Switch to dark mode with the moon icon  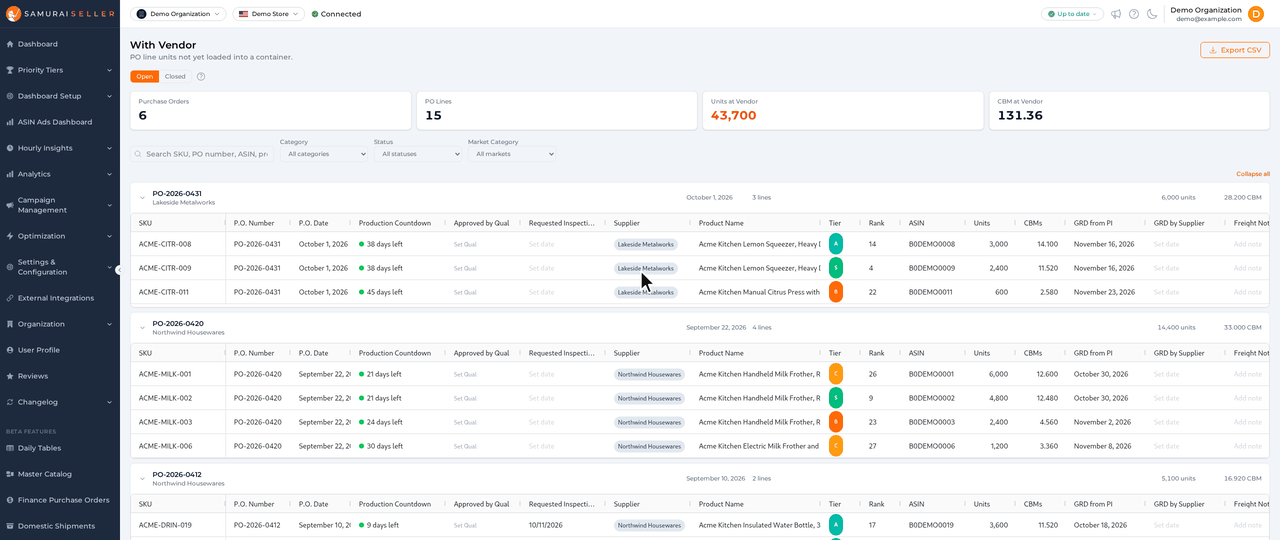click(x=1152, y=14)
